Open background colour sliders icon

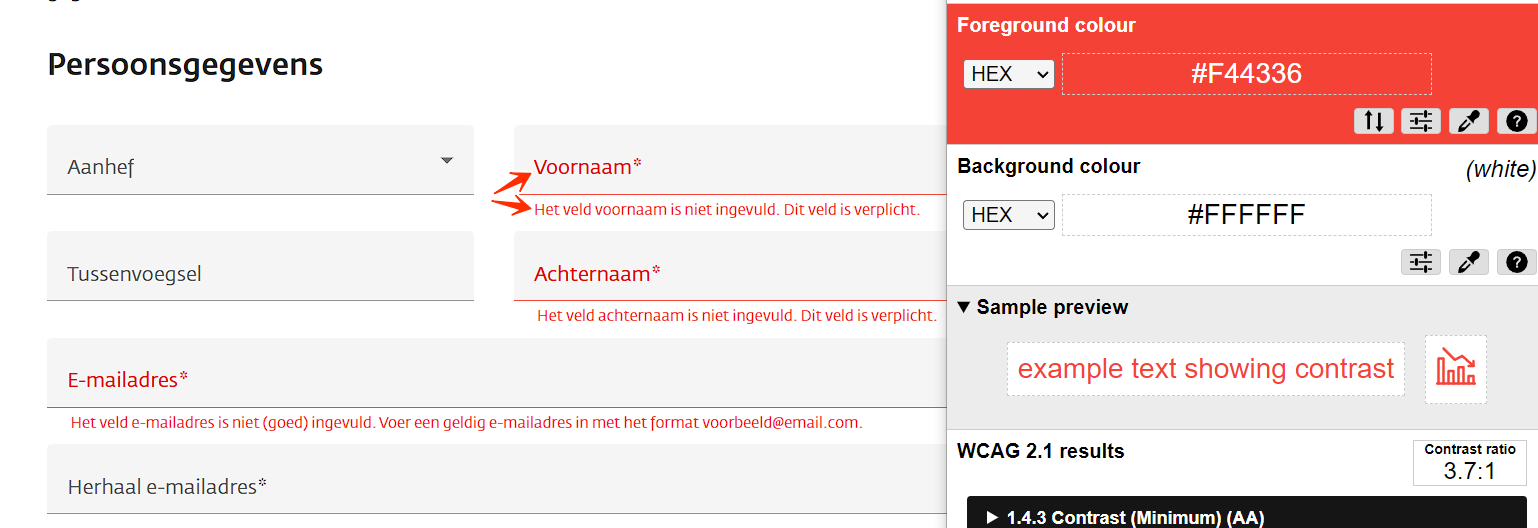click(1421, 262)
